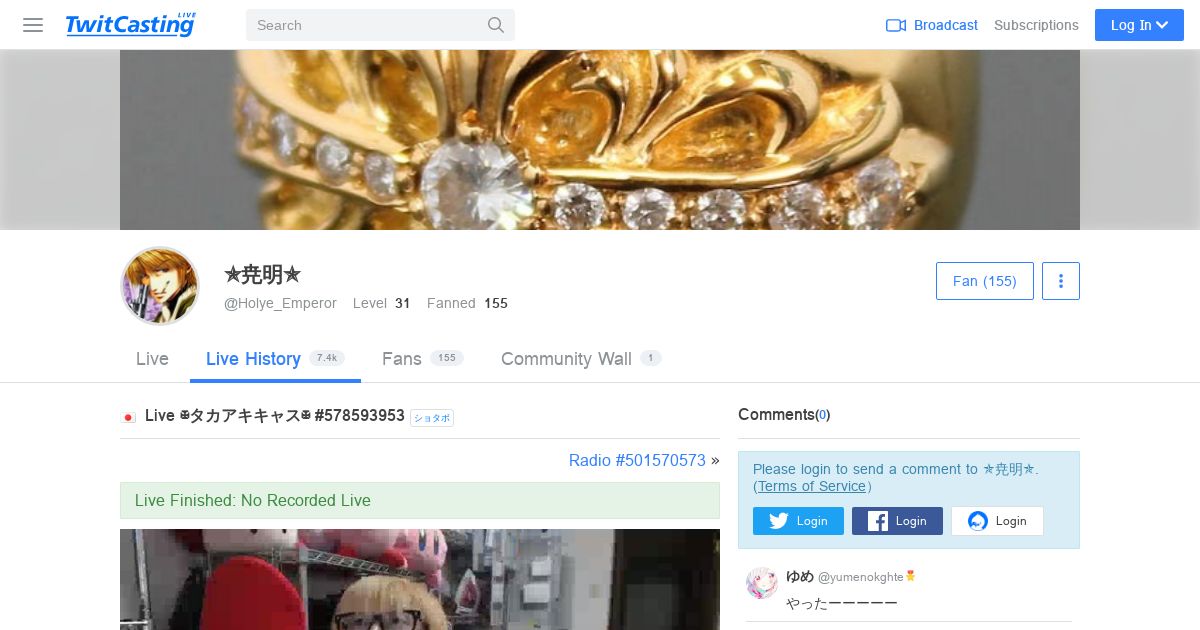The height and width of the screenshot is (630, 1200).
Task: Switch to the Live tab
Action: (152, 359)
